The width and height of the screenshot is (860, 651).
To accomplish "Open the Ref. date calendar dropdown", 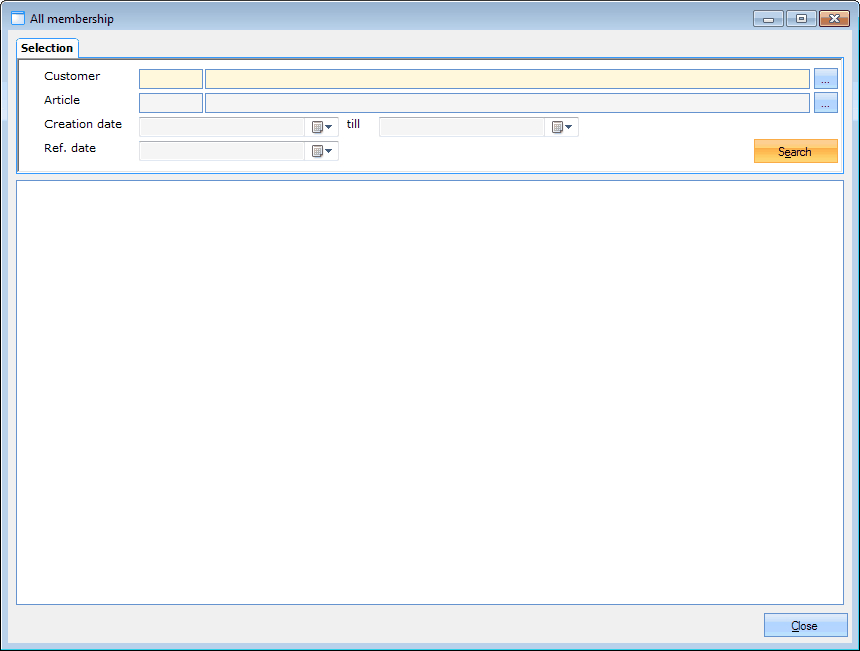I will point(321,151).
